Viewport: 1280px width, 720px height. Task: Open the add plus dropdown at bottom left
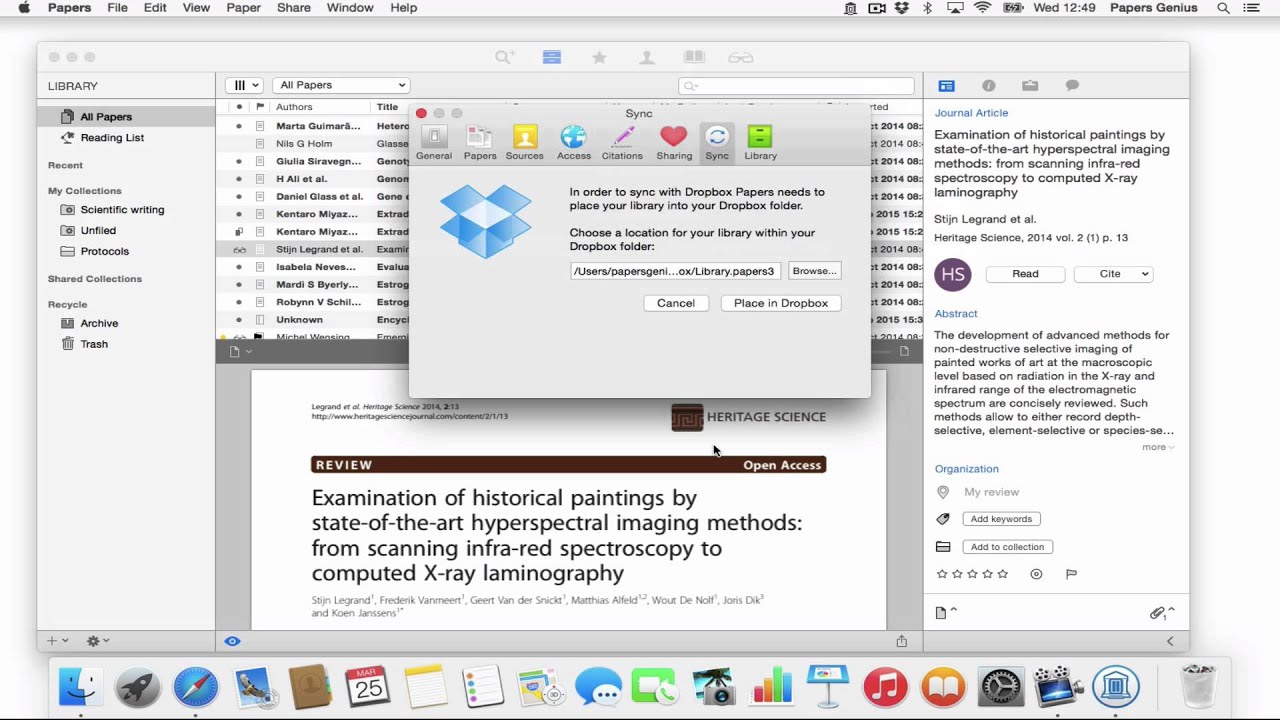[x=58, y=641]
